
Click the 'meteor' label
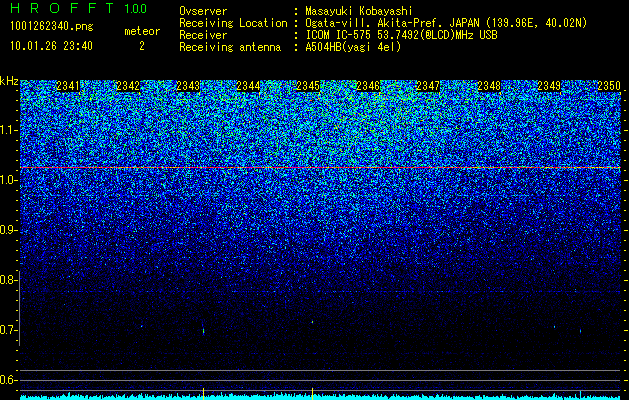coord(142,31)
